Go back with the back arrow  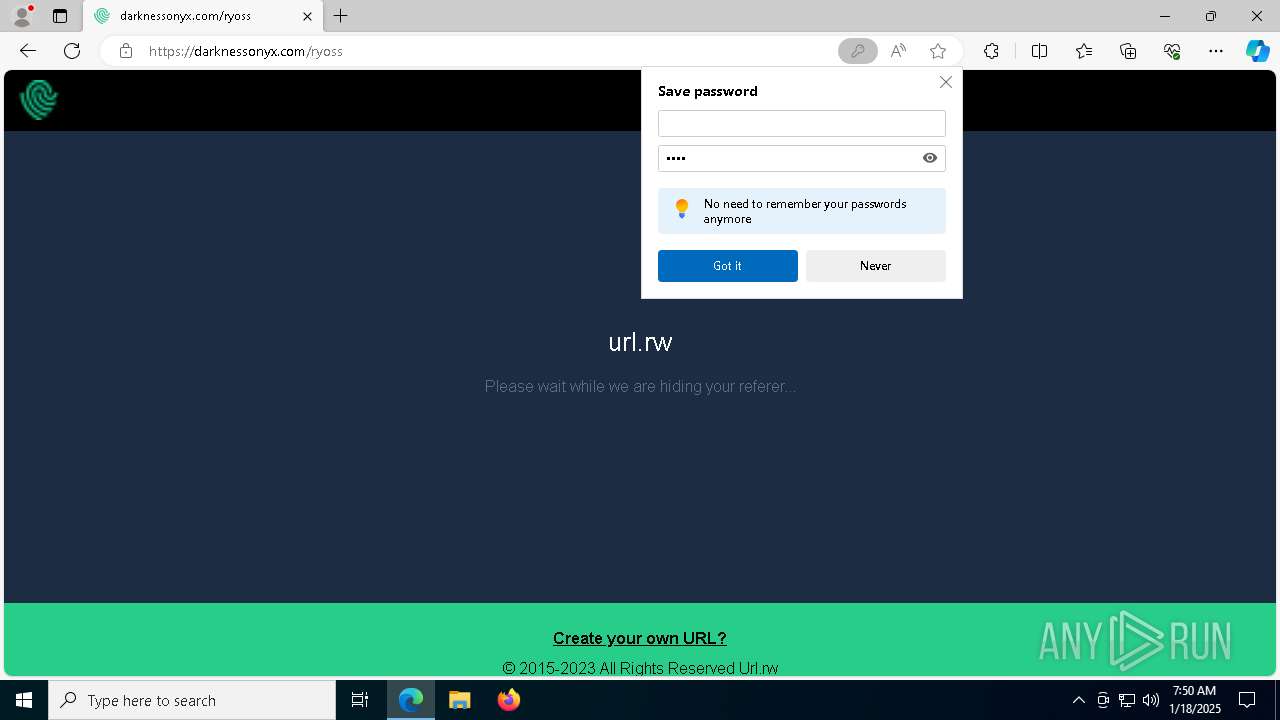coord(28,51)
